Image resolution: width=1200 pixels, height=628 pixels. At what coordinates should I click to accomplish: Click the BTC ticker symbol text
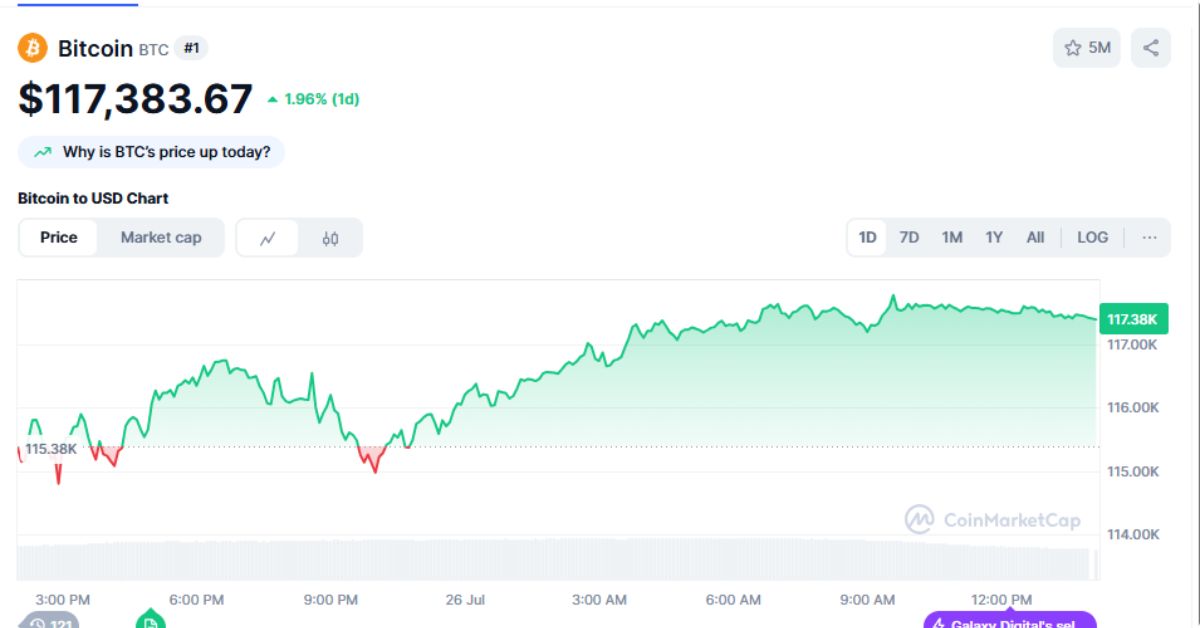153,49
